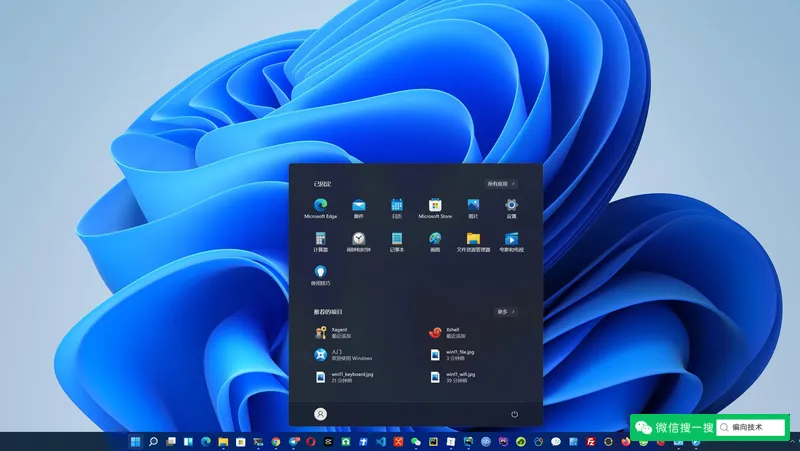Click the Google Chrome icon in the taskbar
This screenshot has width=800, height=451.
(276, 442)
